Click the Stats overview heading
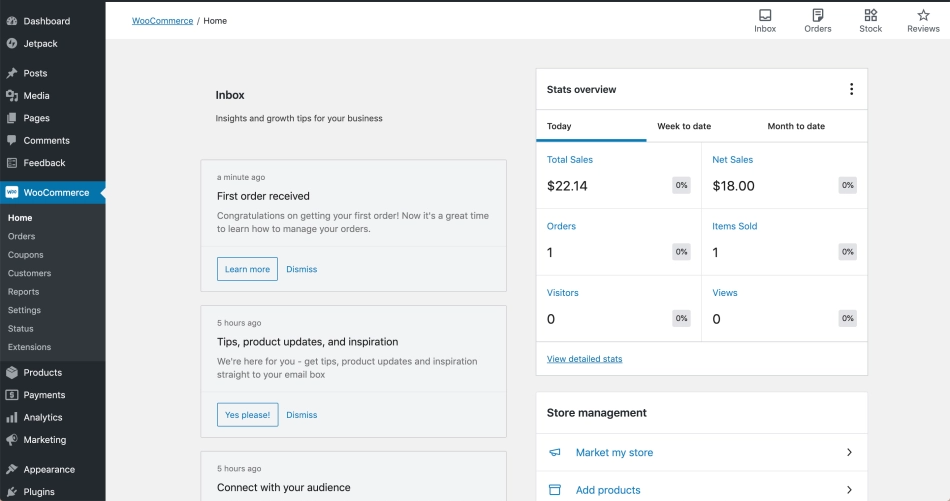Screen dimensions: 950x501 581,90
